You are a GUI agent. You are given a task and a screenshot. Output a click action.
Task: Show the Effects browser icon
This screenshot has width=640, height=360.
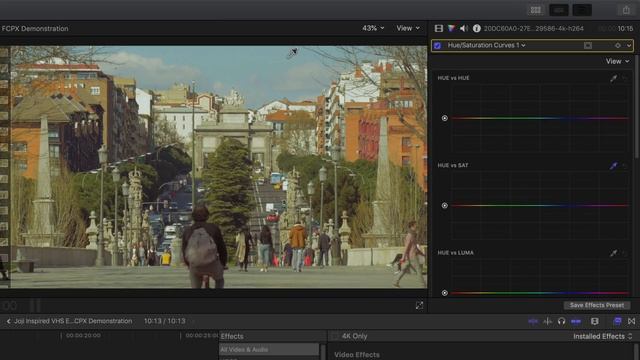pyautogui.click(x=618, y=322)
